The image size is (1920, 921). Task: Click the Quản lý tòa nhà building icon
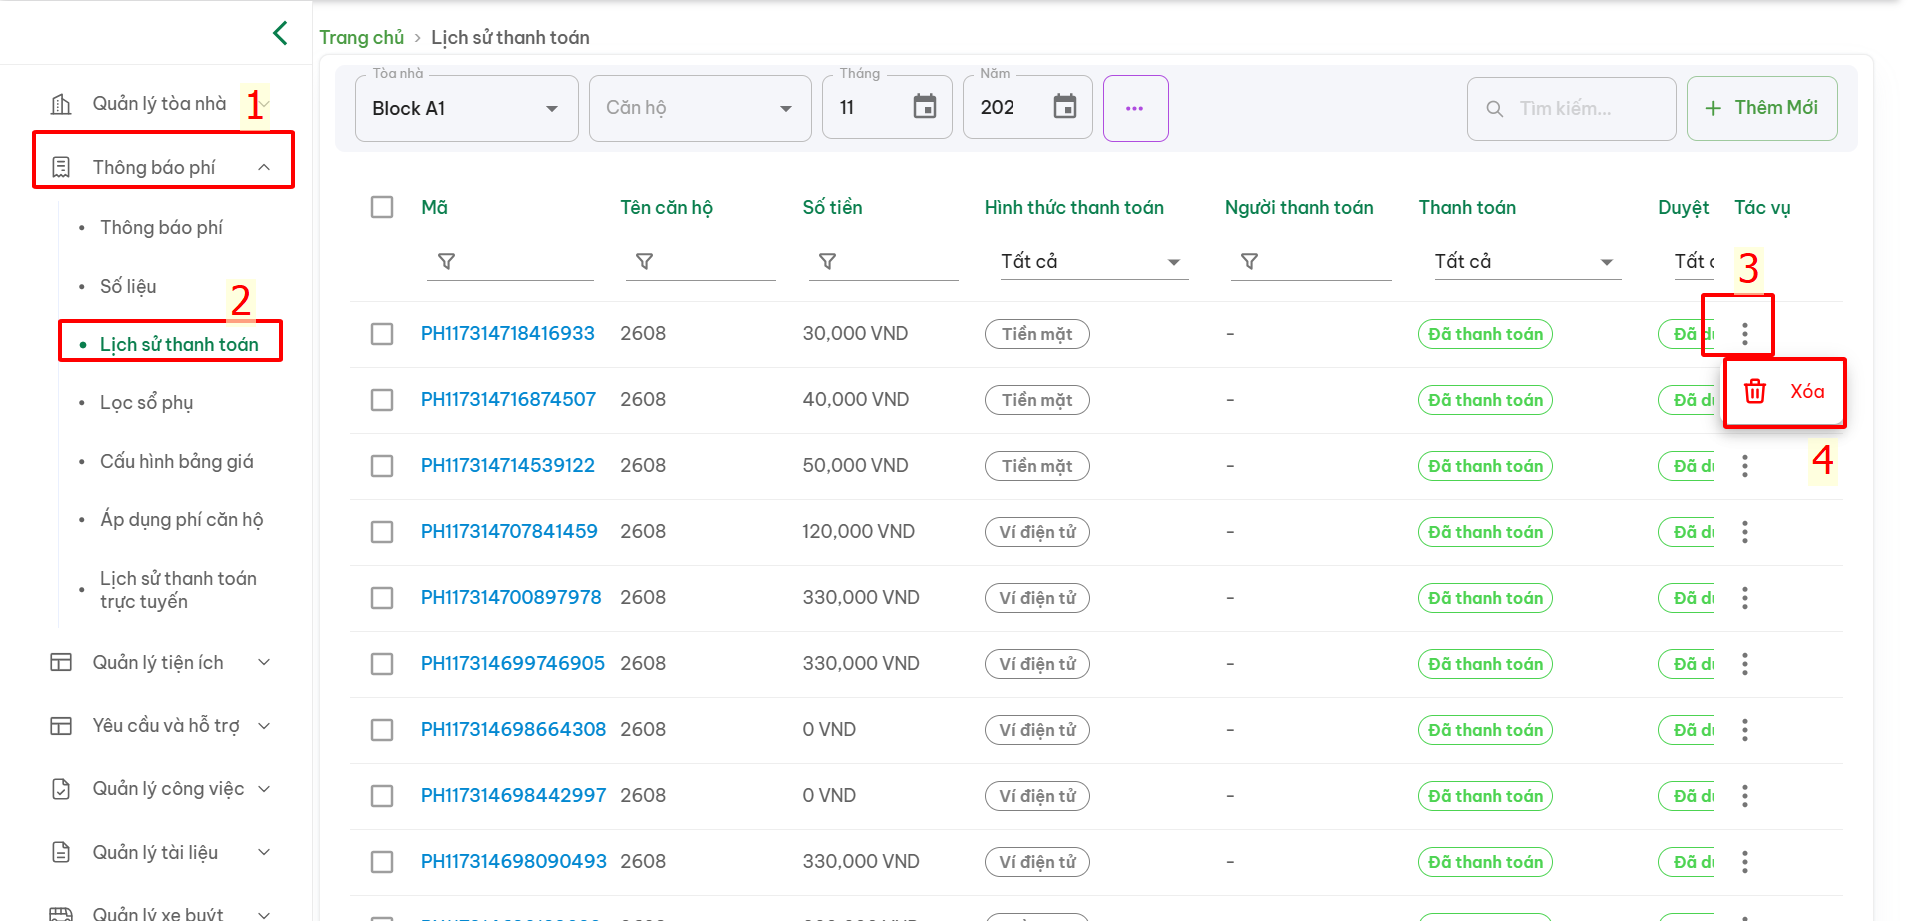pyautogui.click(x=61, y=104)
